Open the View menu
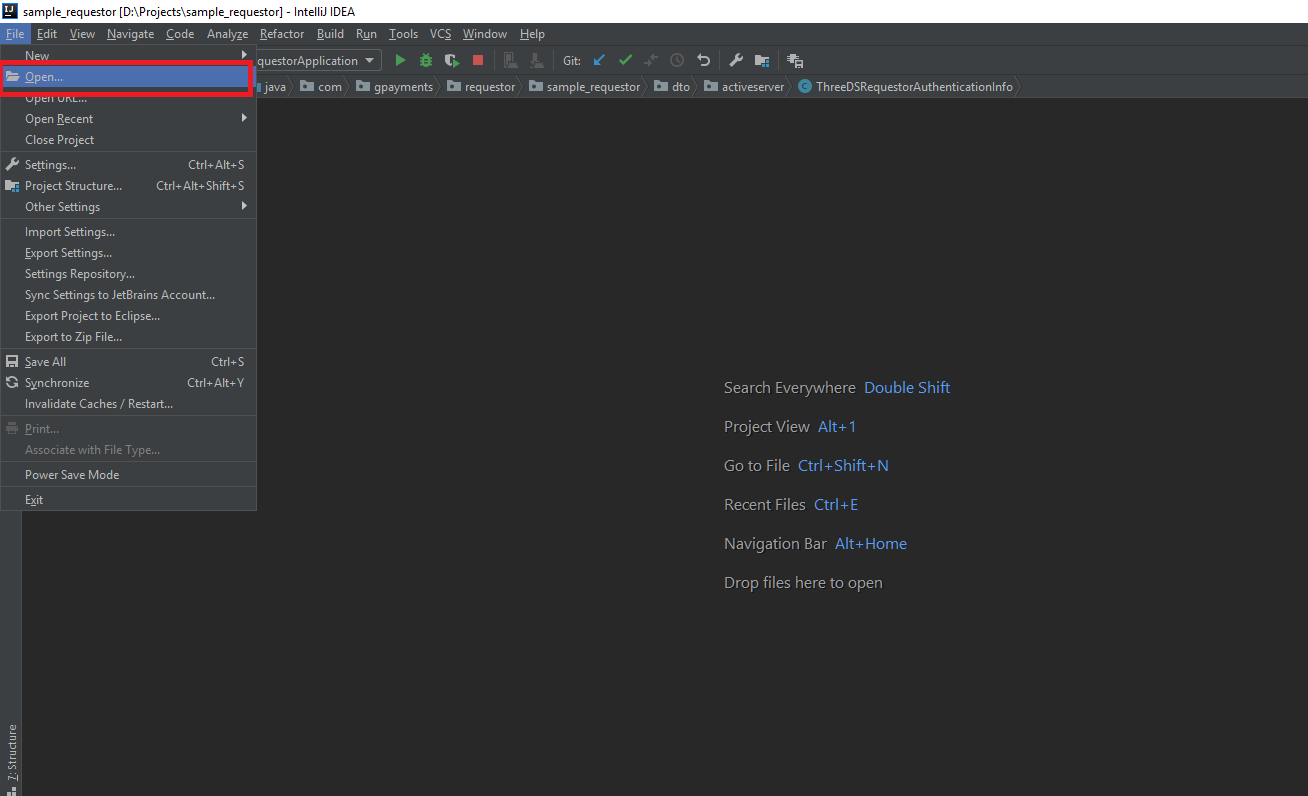Image resolution: width=1308 pixels, height=796 pixels. click(82, 34)
